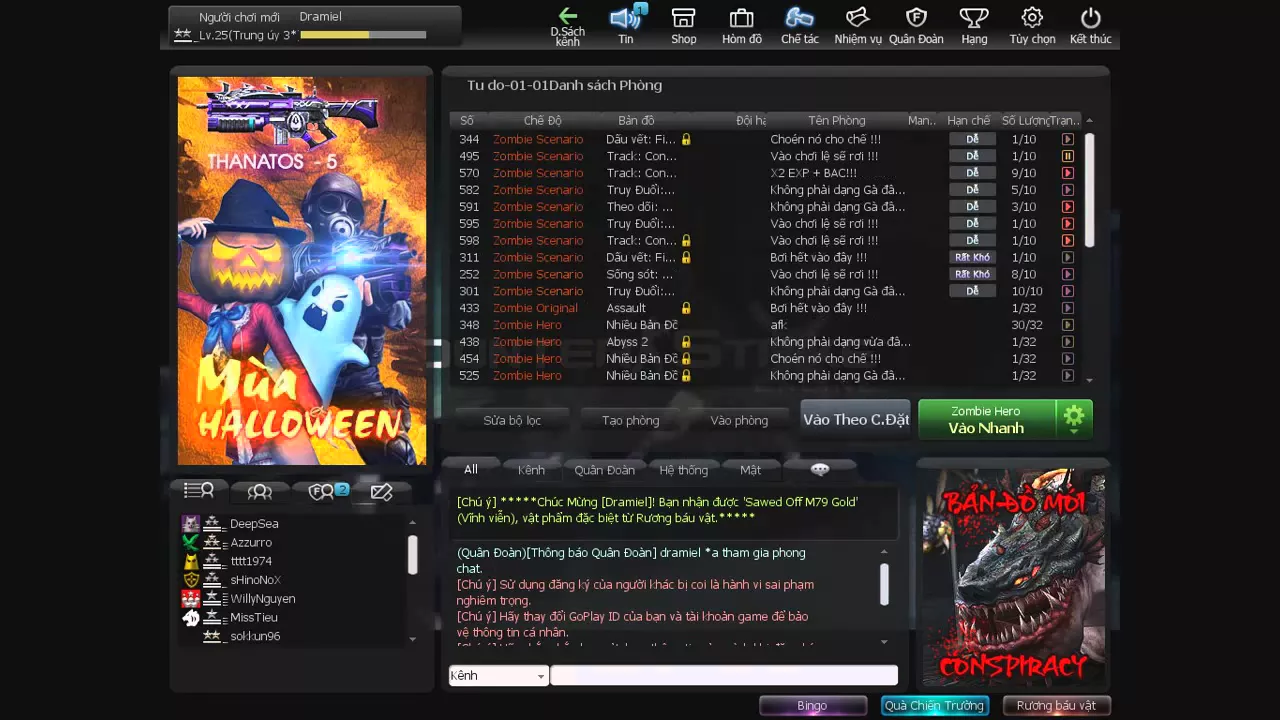Open the mail messages icon tab

(381, 491)
